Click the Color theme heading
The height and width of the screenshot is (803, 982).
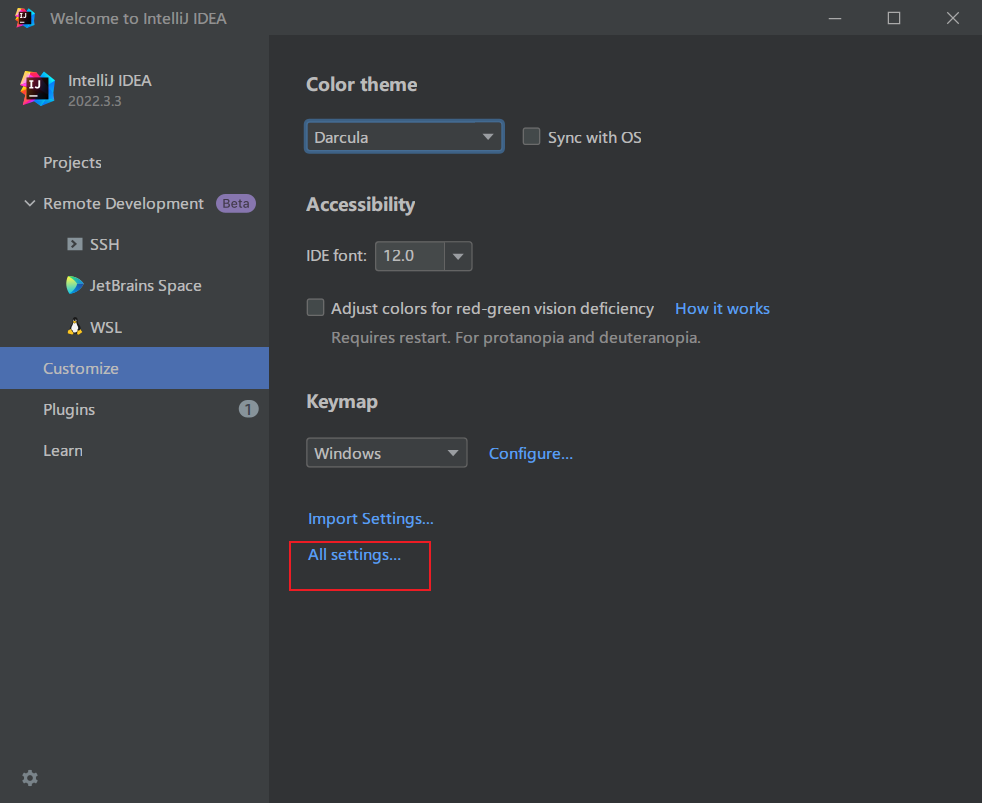click(361, 85)
